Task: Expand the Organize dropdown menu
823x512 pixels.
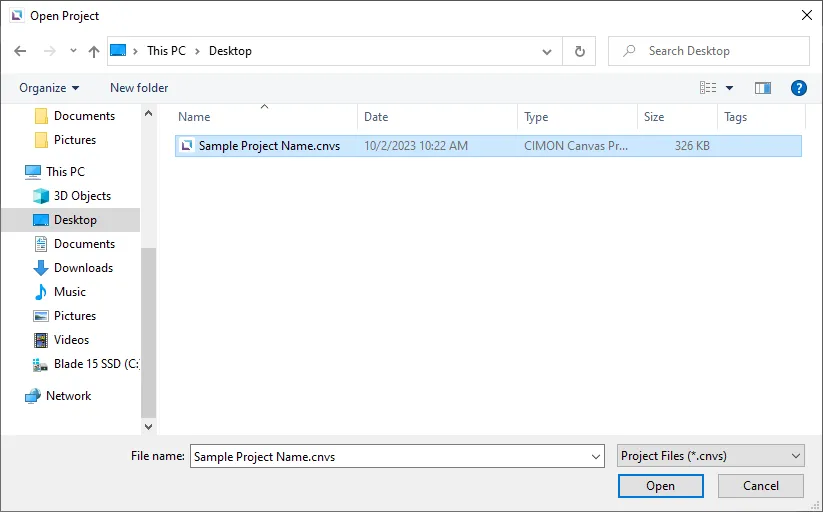Action: 48,88
